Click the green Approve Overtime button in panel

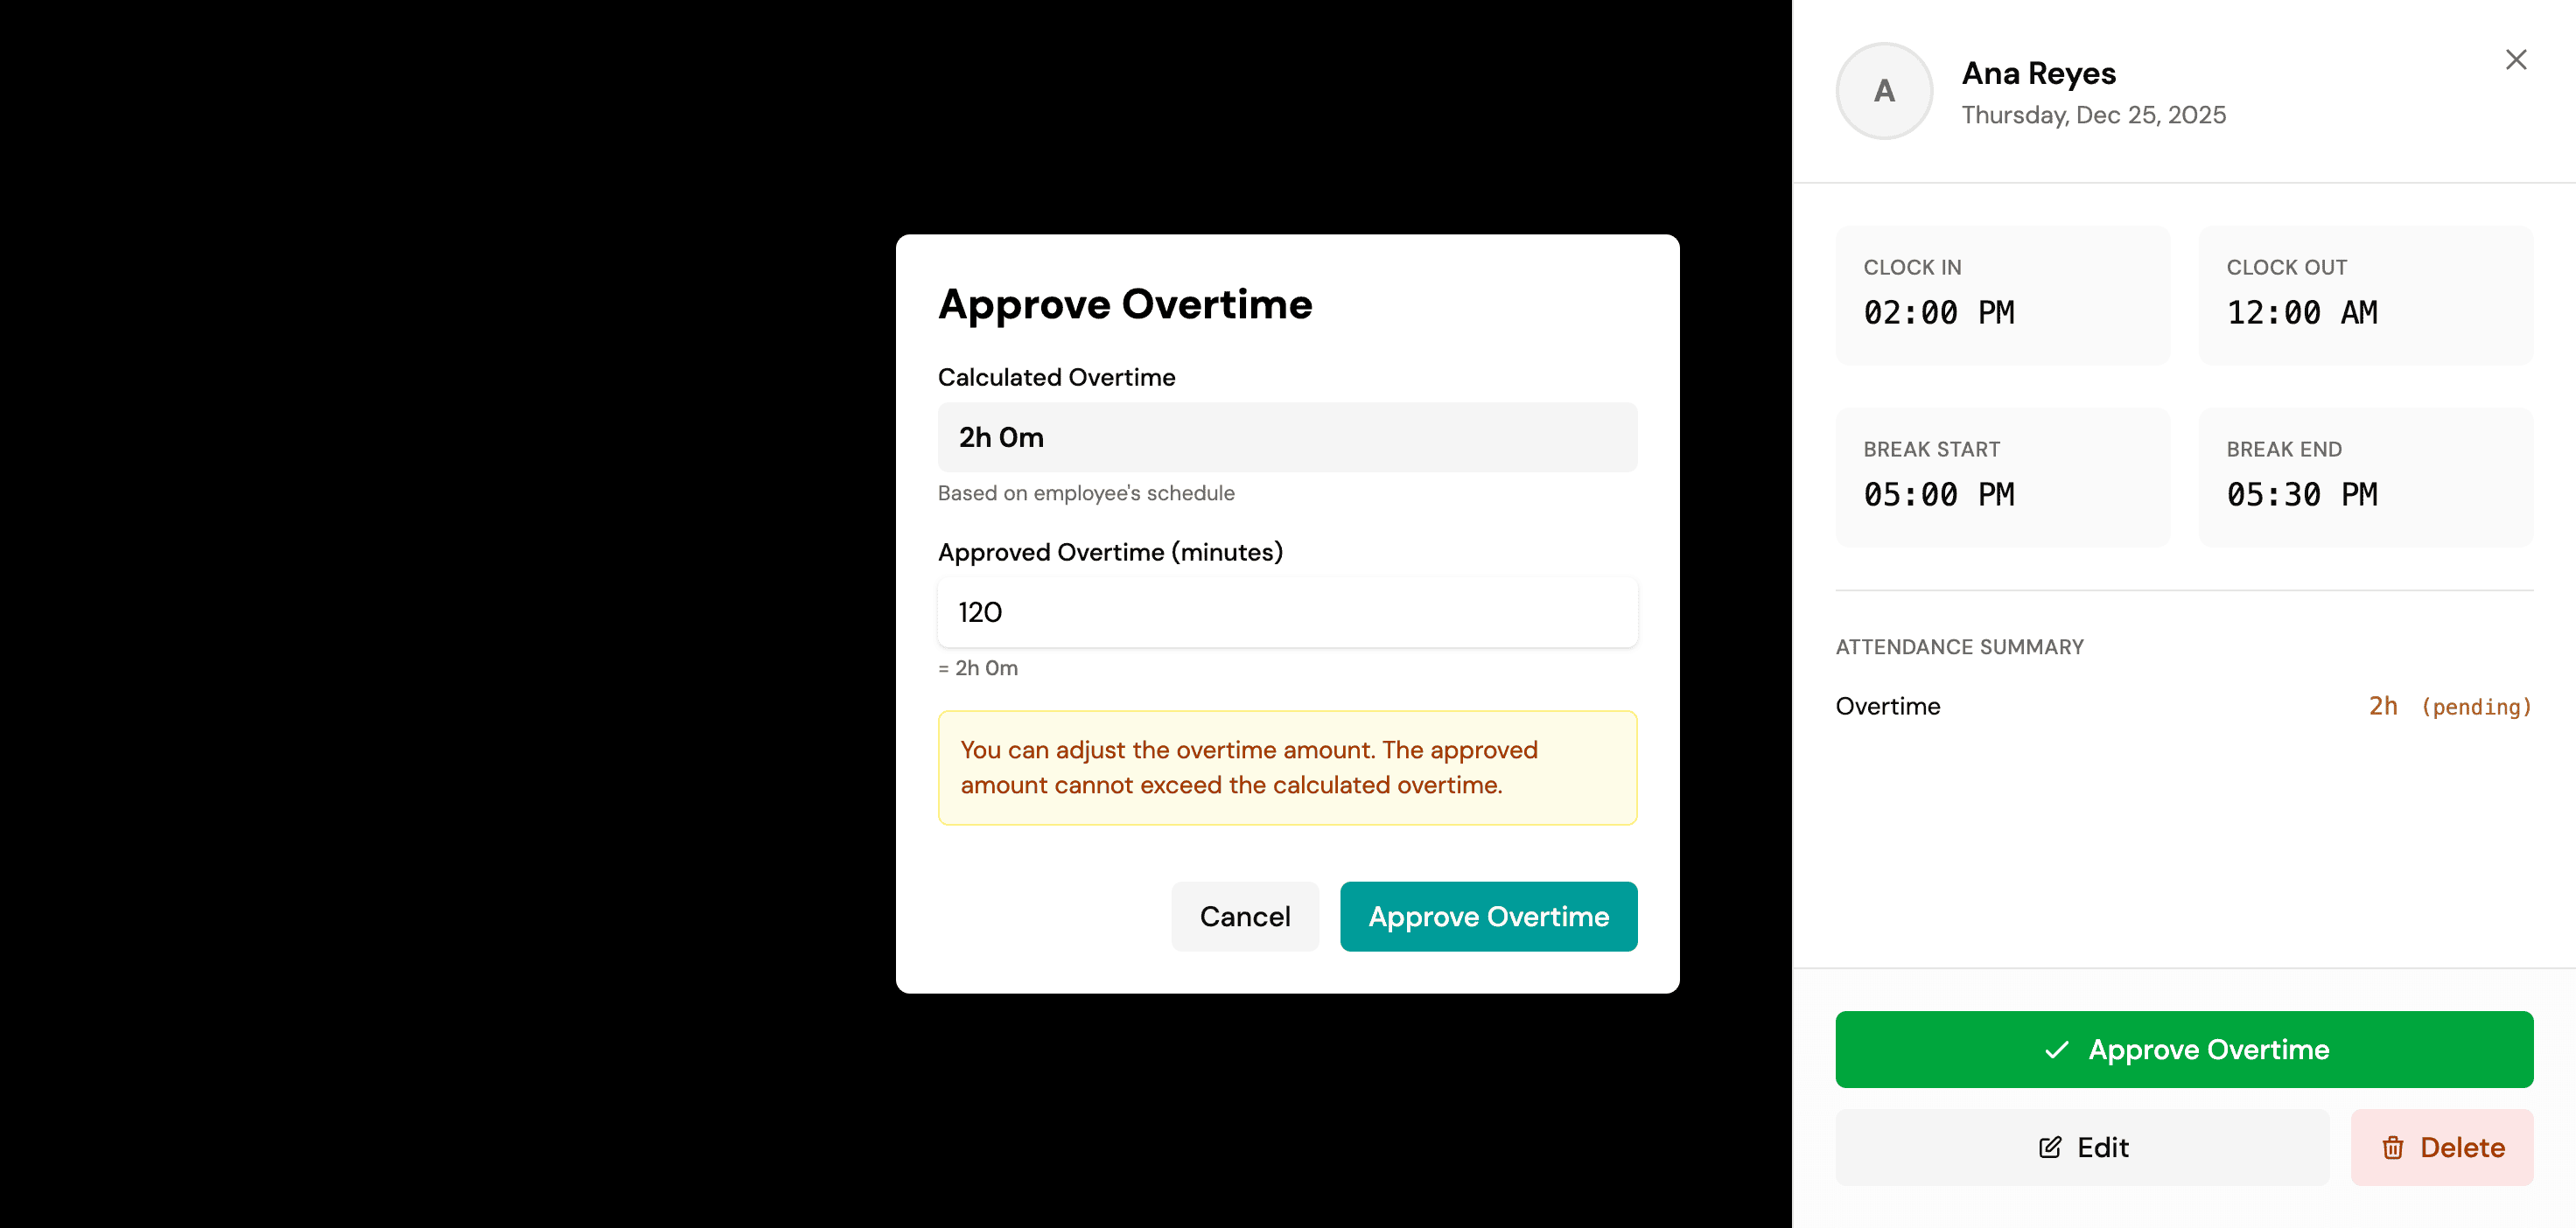click(2184, 1049)
